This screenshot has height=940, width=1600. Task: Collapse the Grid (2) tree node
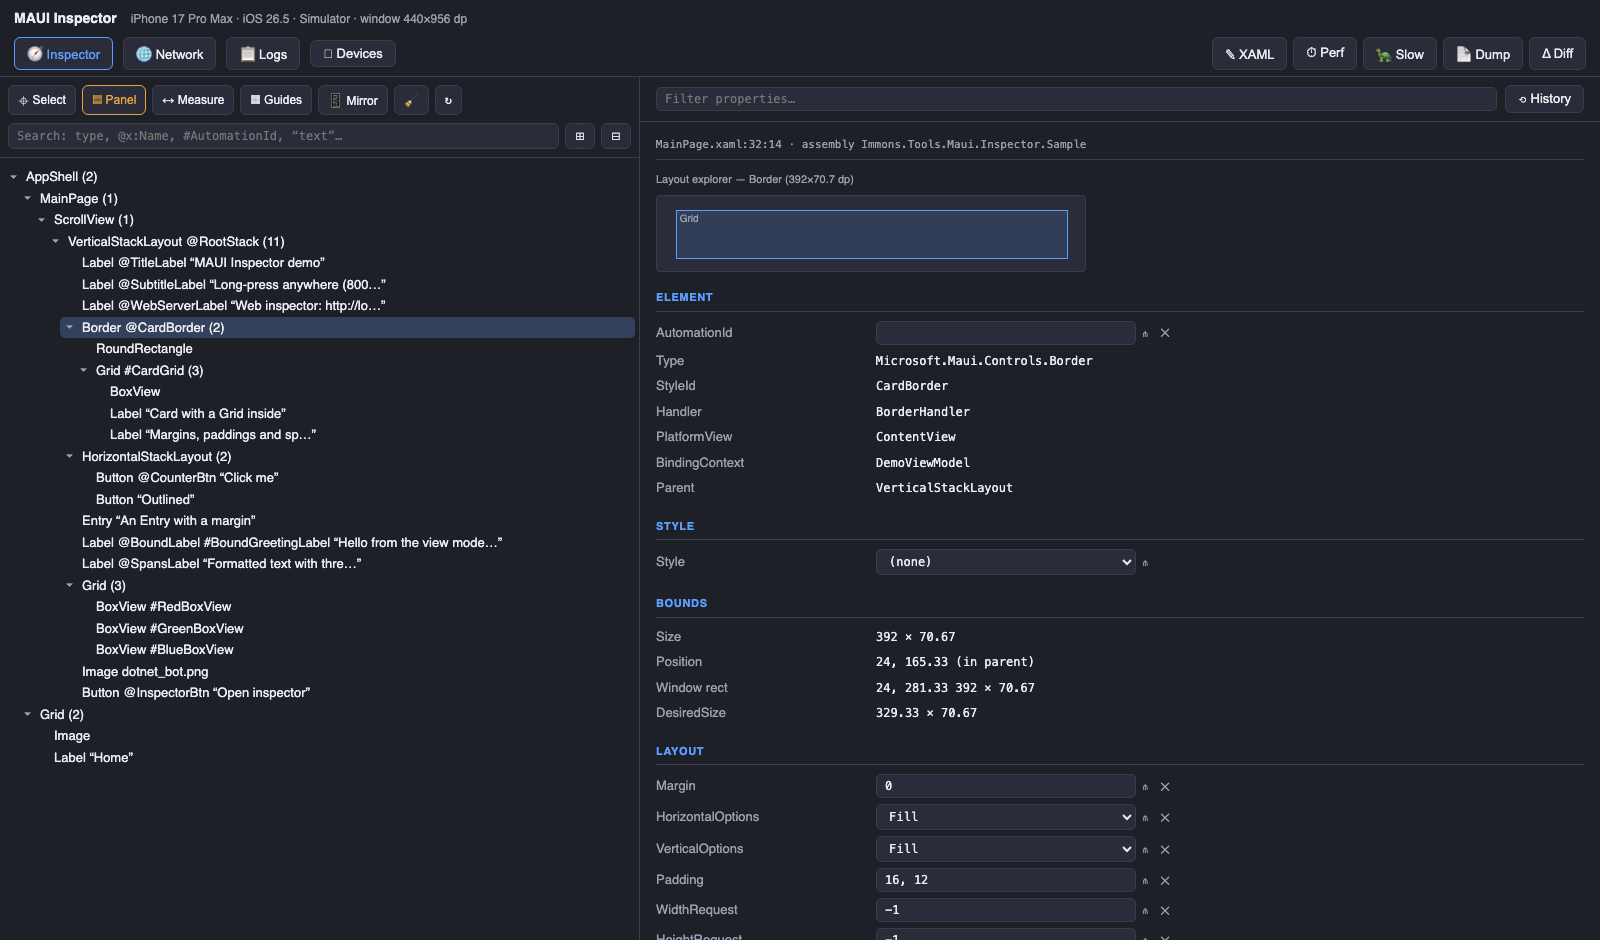28,715
